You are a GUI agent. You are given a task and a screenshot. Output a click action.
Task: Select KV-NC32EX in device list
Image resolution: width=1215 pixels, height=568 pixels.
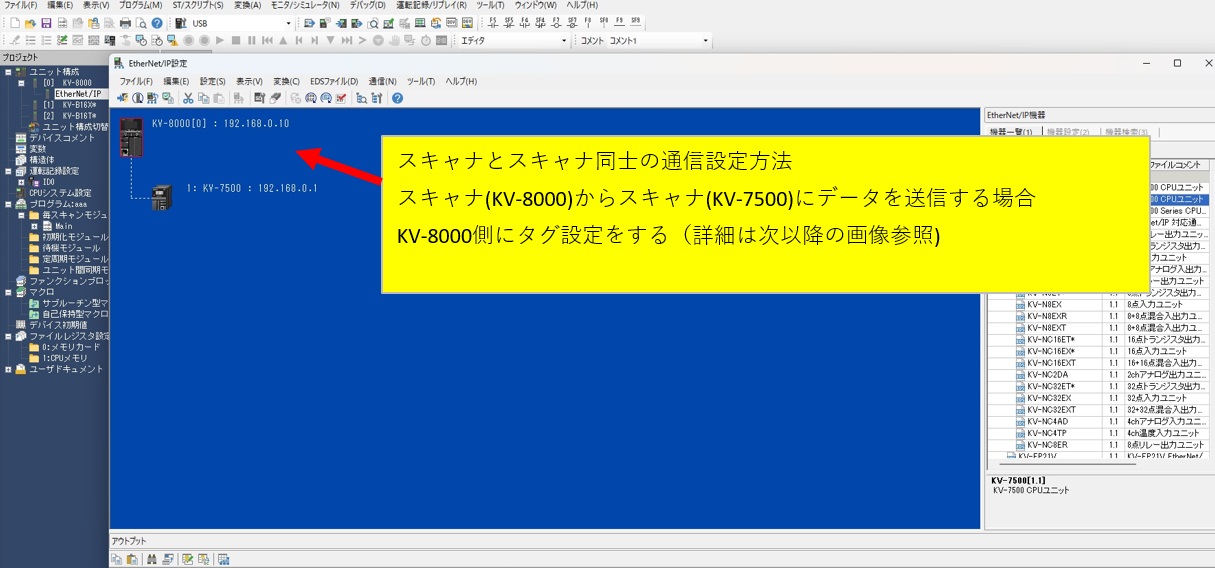1045,397
